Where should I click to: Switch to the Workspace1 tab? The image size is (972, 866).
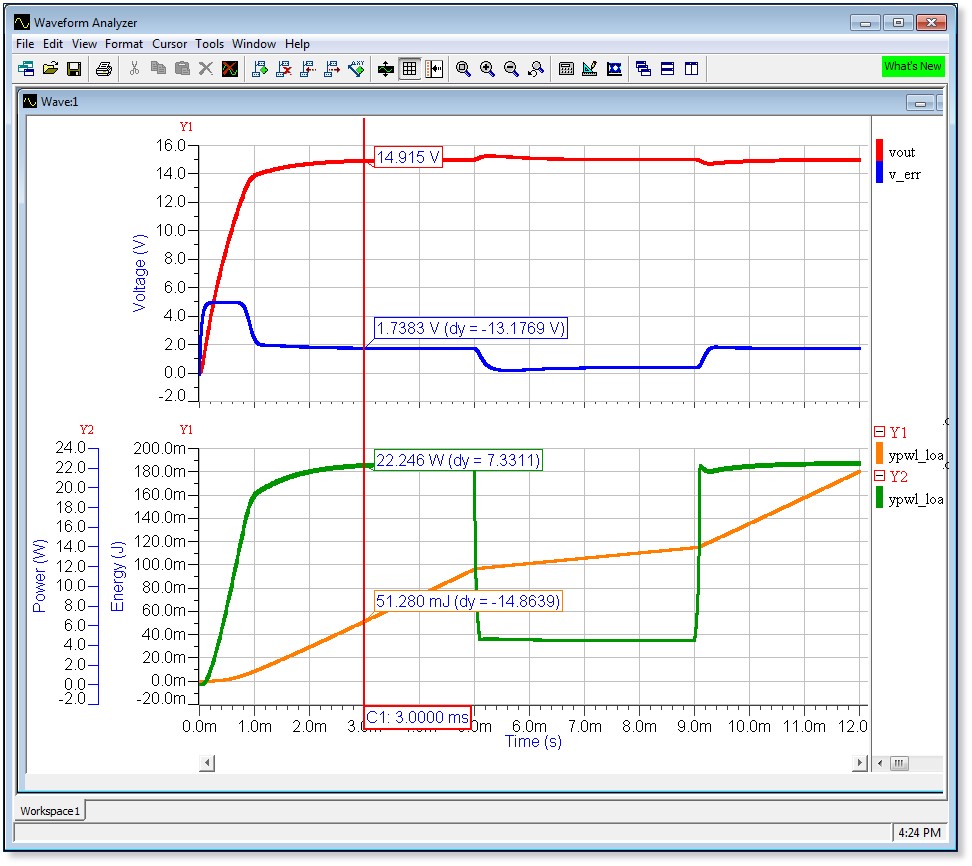point(50,811)
